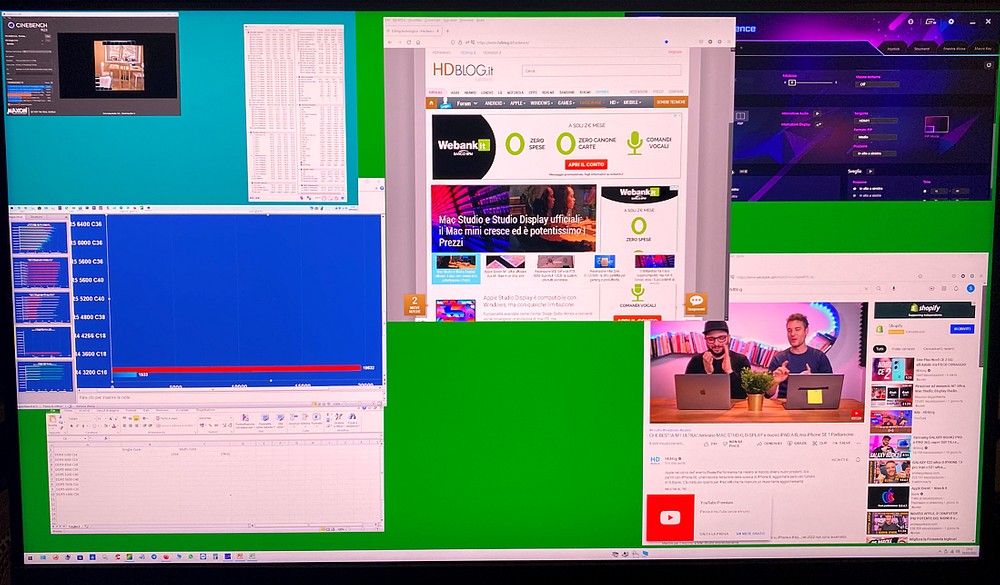
Task: Click the HDblog channel avatar below the video
Action: 655,459
